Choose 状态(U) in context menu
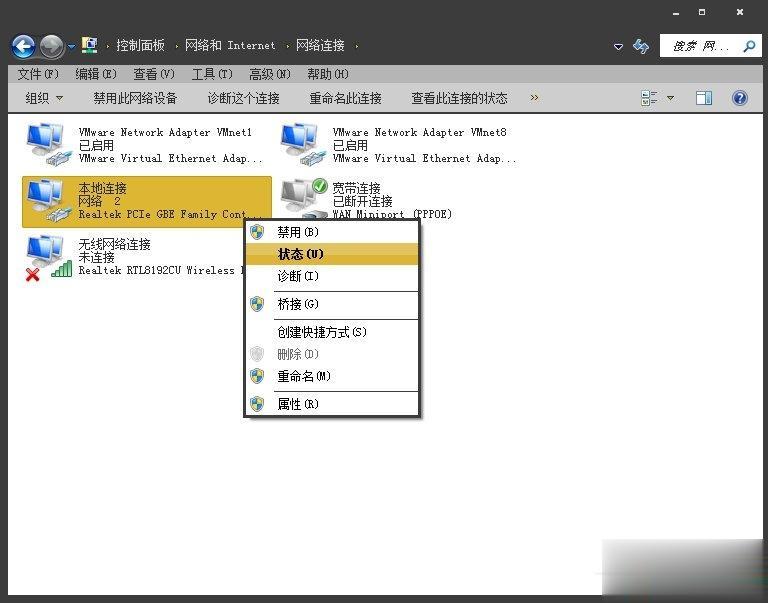This screenshot has width=768, height=603. coord(332,254)
